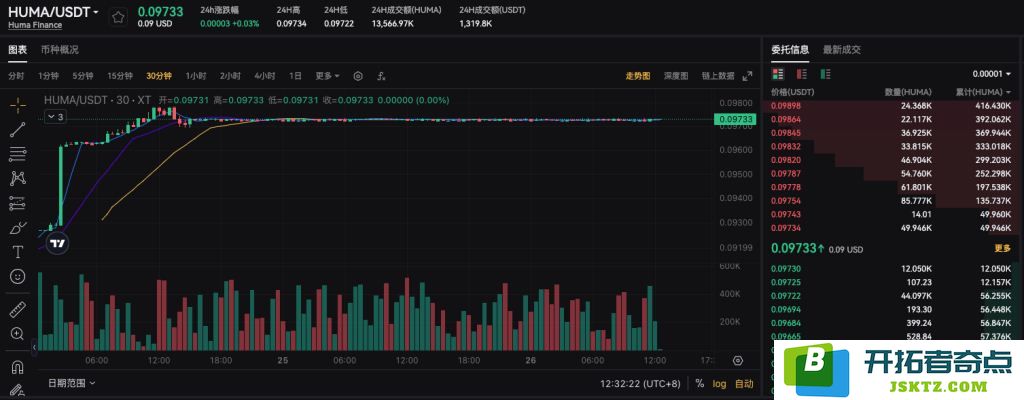Screen dimensions: 1024x400
Task: Select the 走势图 chart view
Action: coord(638,76)
